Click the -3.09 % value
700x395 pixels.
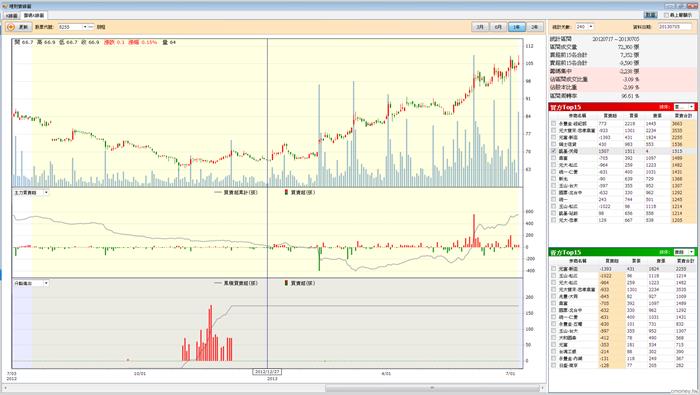[630, 79]
